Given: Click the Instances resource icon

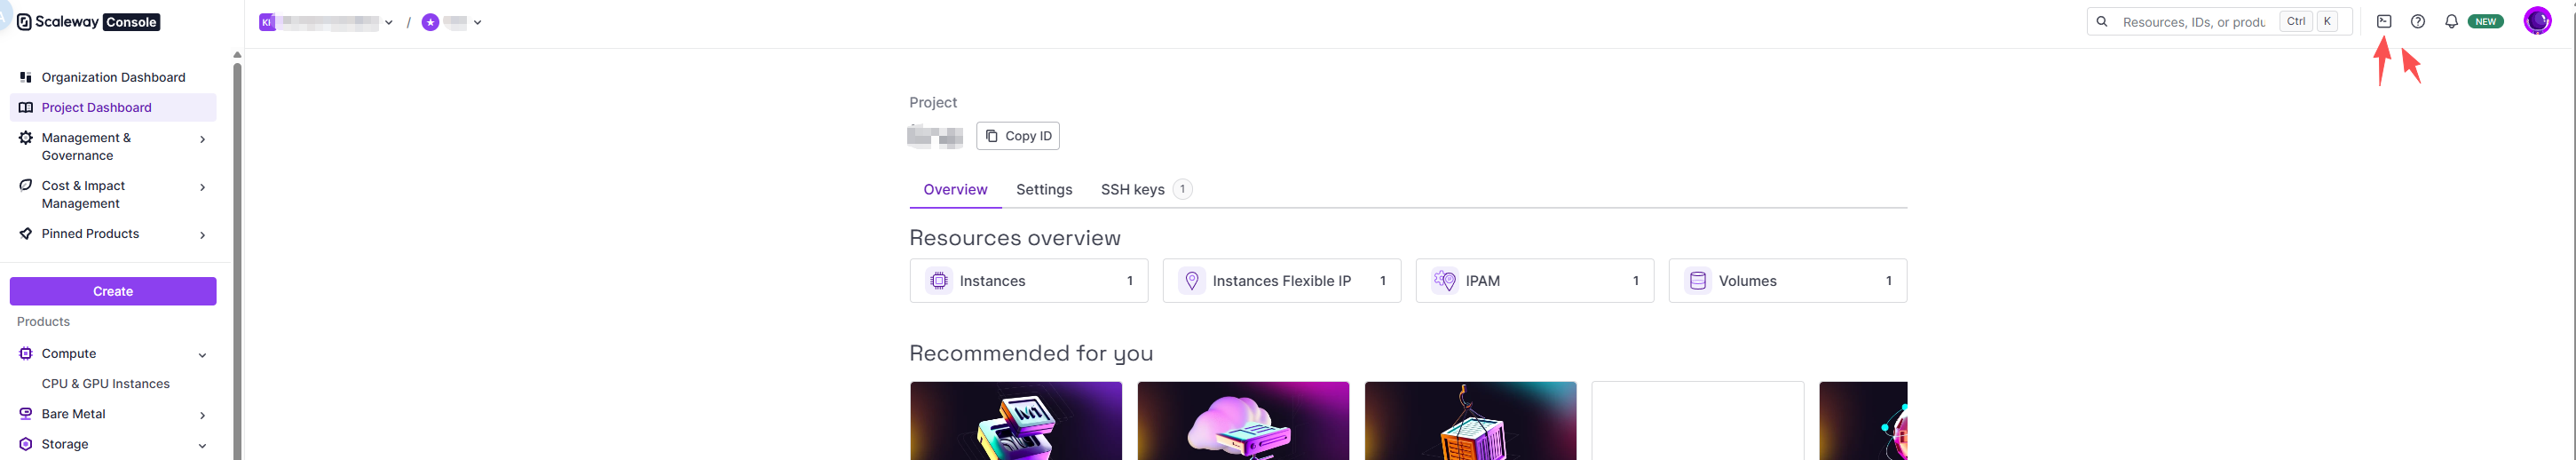Looking at the screenshot, I should click(x=938, y=281).
